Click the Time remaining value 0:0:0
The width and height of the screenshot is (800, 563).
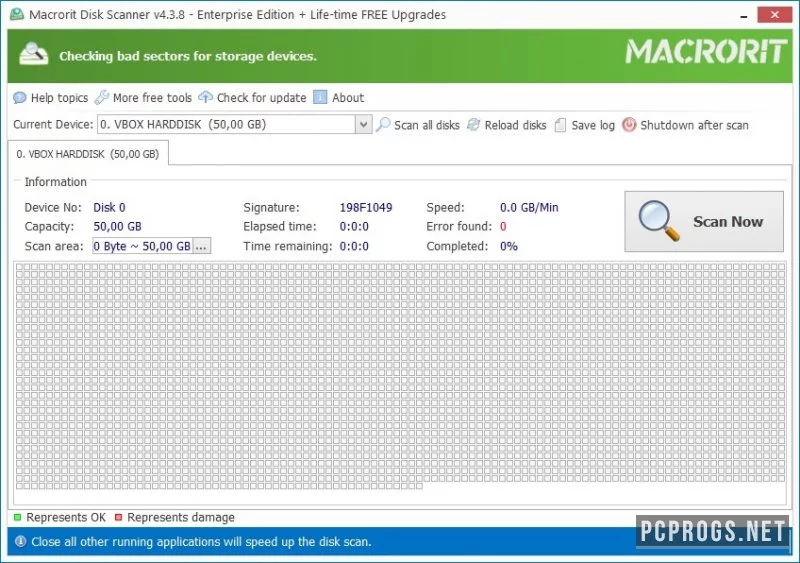coord(354,246)
